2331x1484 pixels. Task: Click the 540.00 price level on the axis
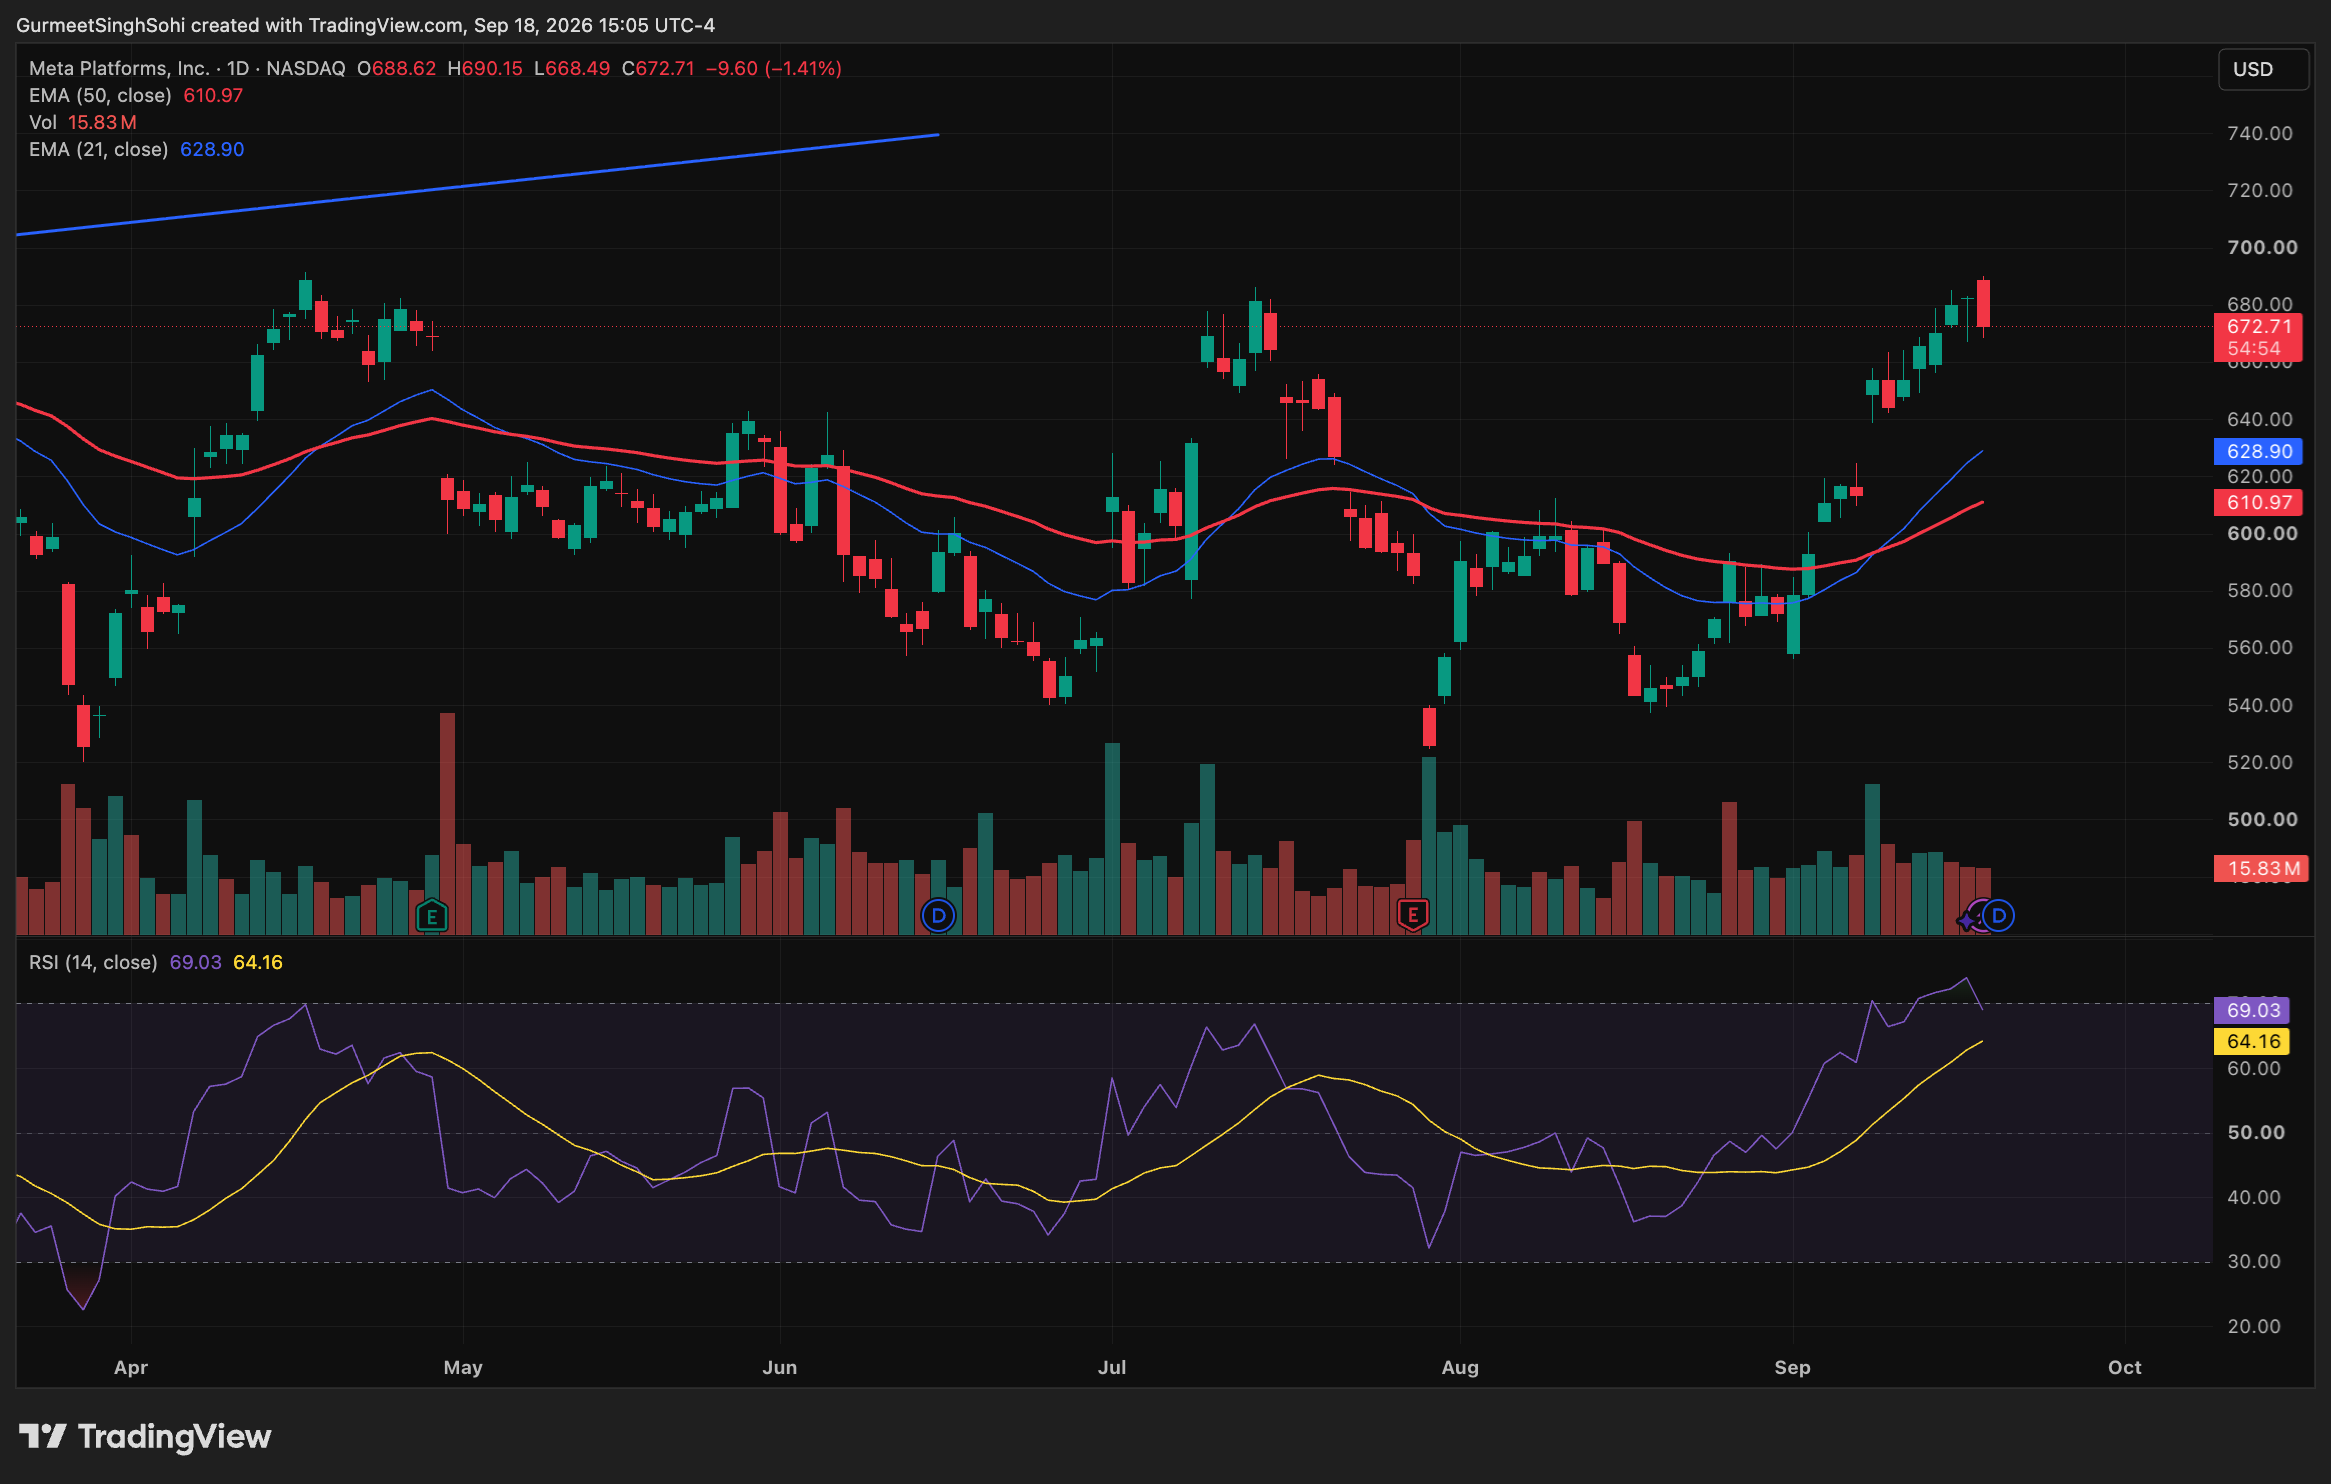pos(2260,705)
